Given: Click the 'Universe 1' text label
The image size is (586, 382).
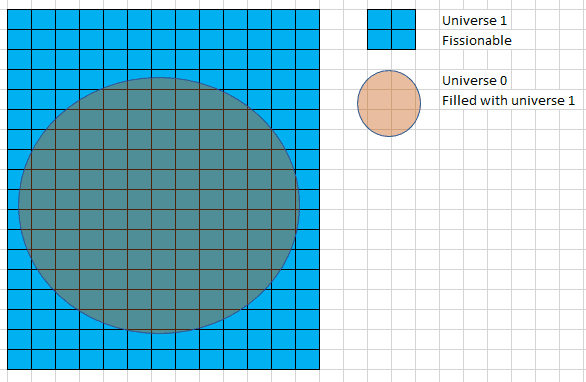Looking at the screenshot, I should tap(474, 21).
